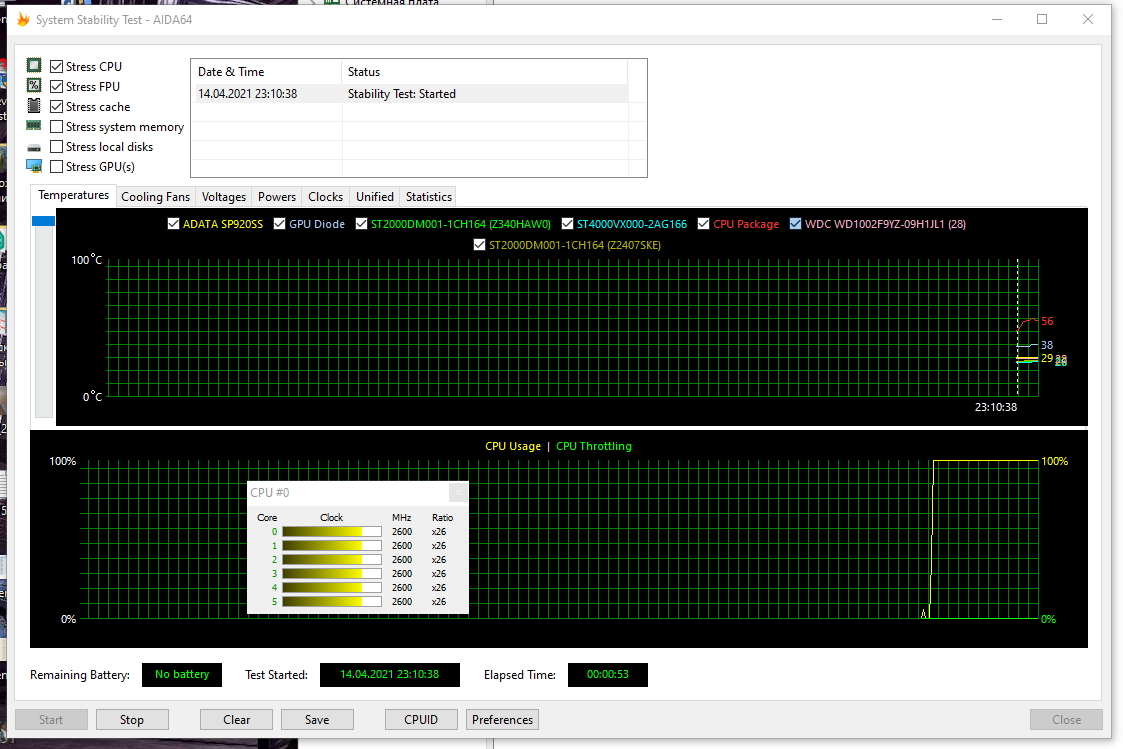Select the 14.04.2021 23:10:38 log cell
This screenshot has height=749, width=1123.
(x=248, y=94)
